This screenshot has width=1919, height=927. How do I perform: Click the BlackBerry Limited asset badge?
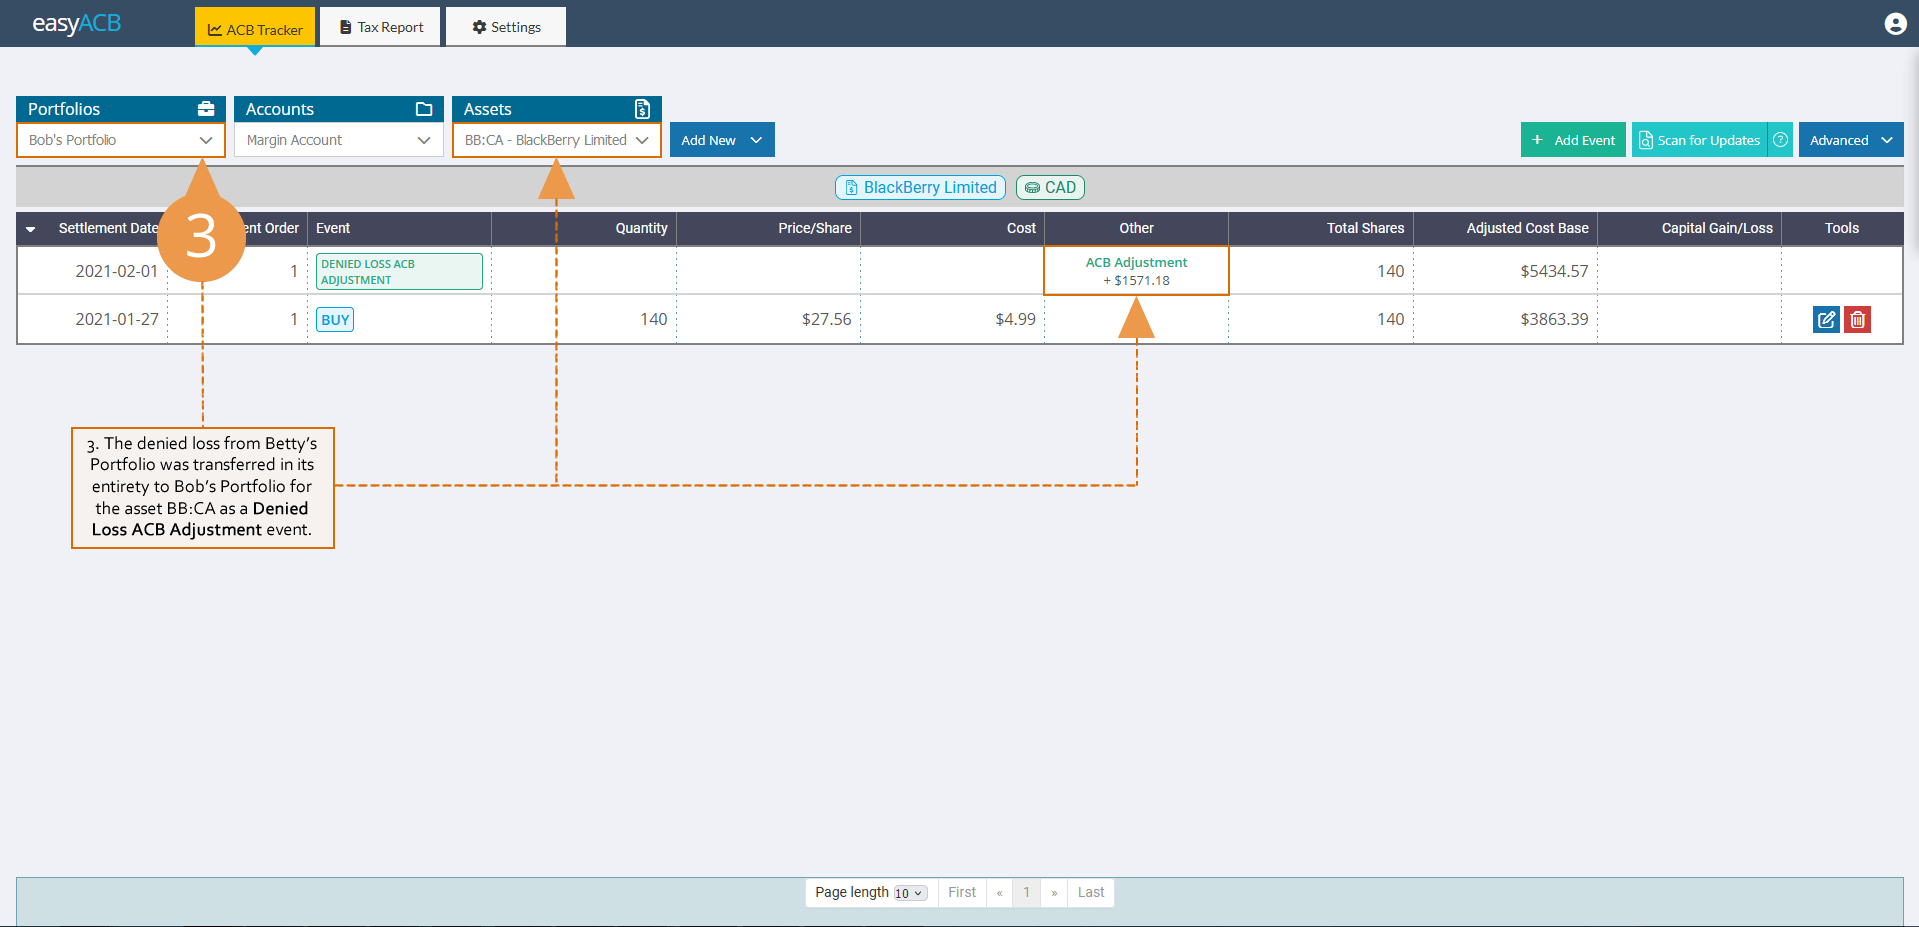(x=919, y=187)
